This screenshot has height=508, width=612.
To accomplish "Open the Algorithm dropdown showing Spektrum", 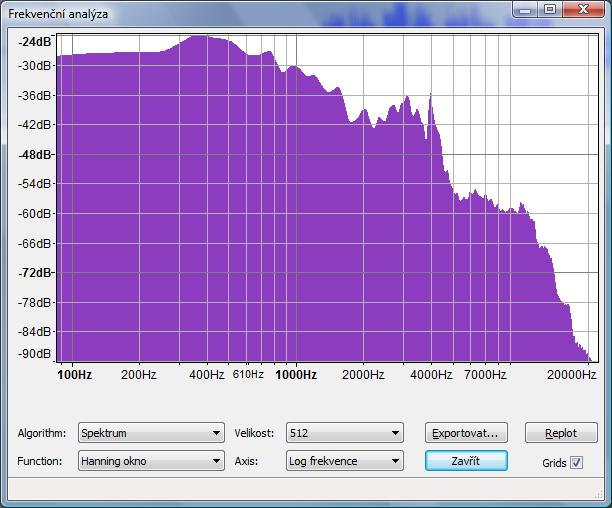I will pyautogui.click(x=151, y=433).
